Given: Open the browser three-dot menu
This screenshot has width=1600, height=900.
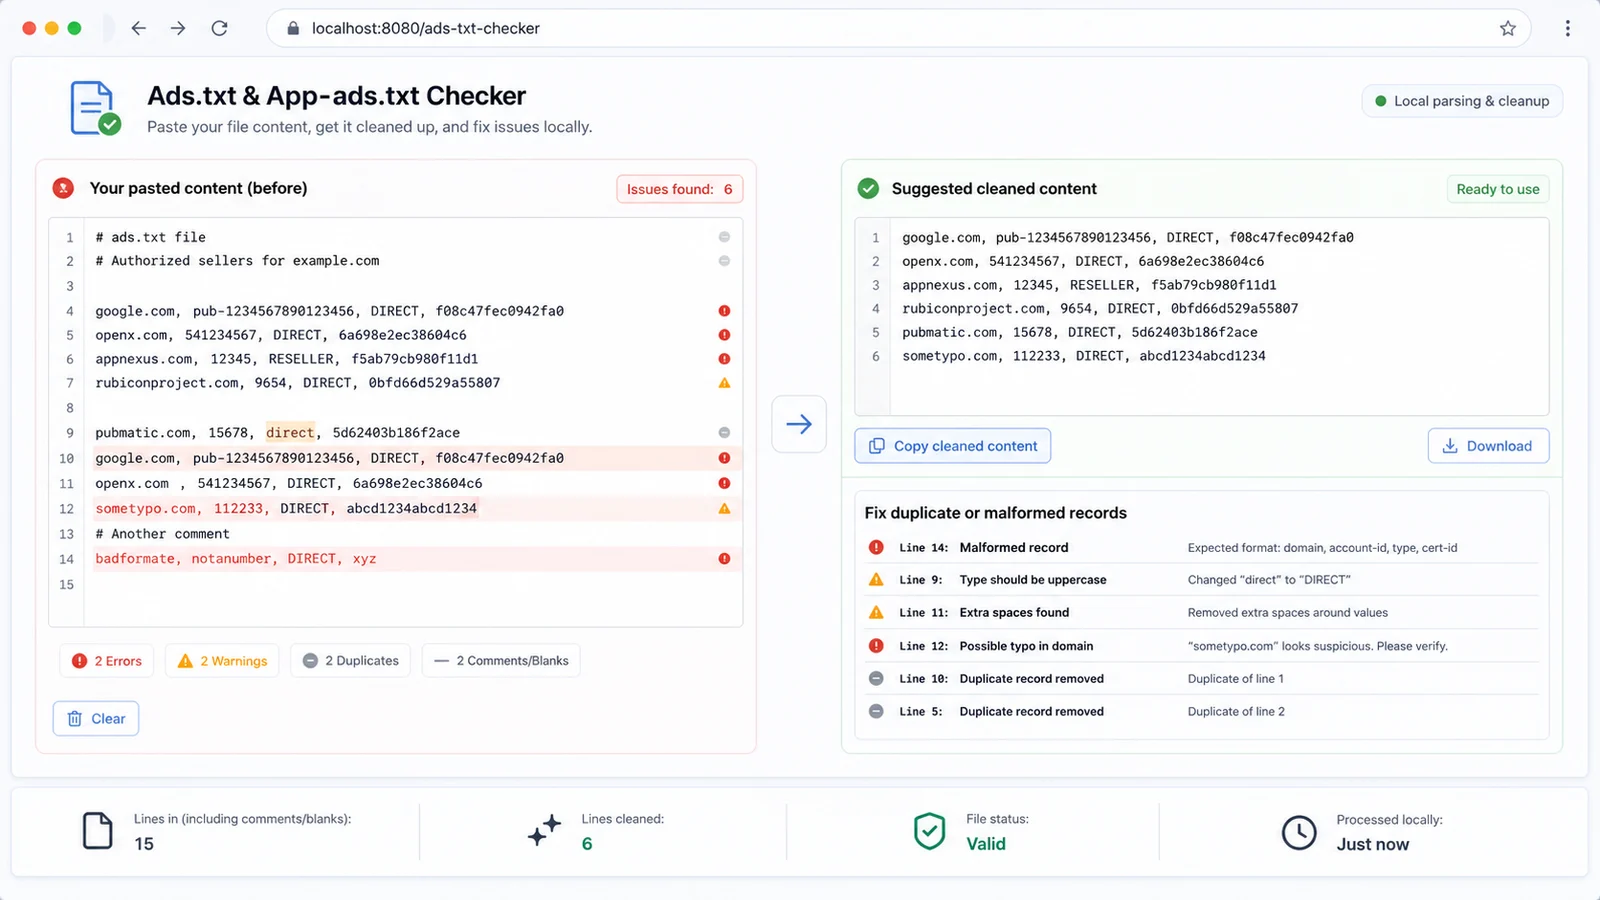Looking at the screenshot, I should [1567, 28].
